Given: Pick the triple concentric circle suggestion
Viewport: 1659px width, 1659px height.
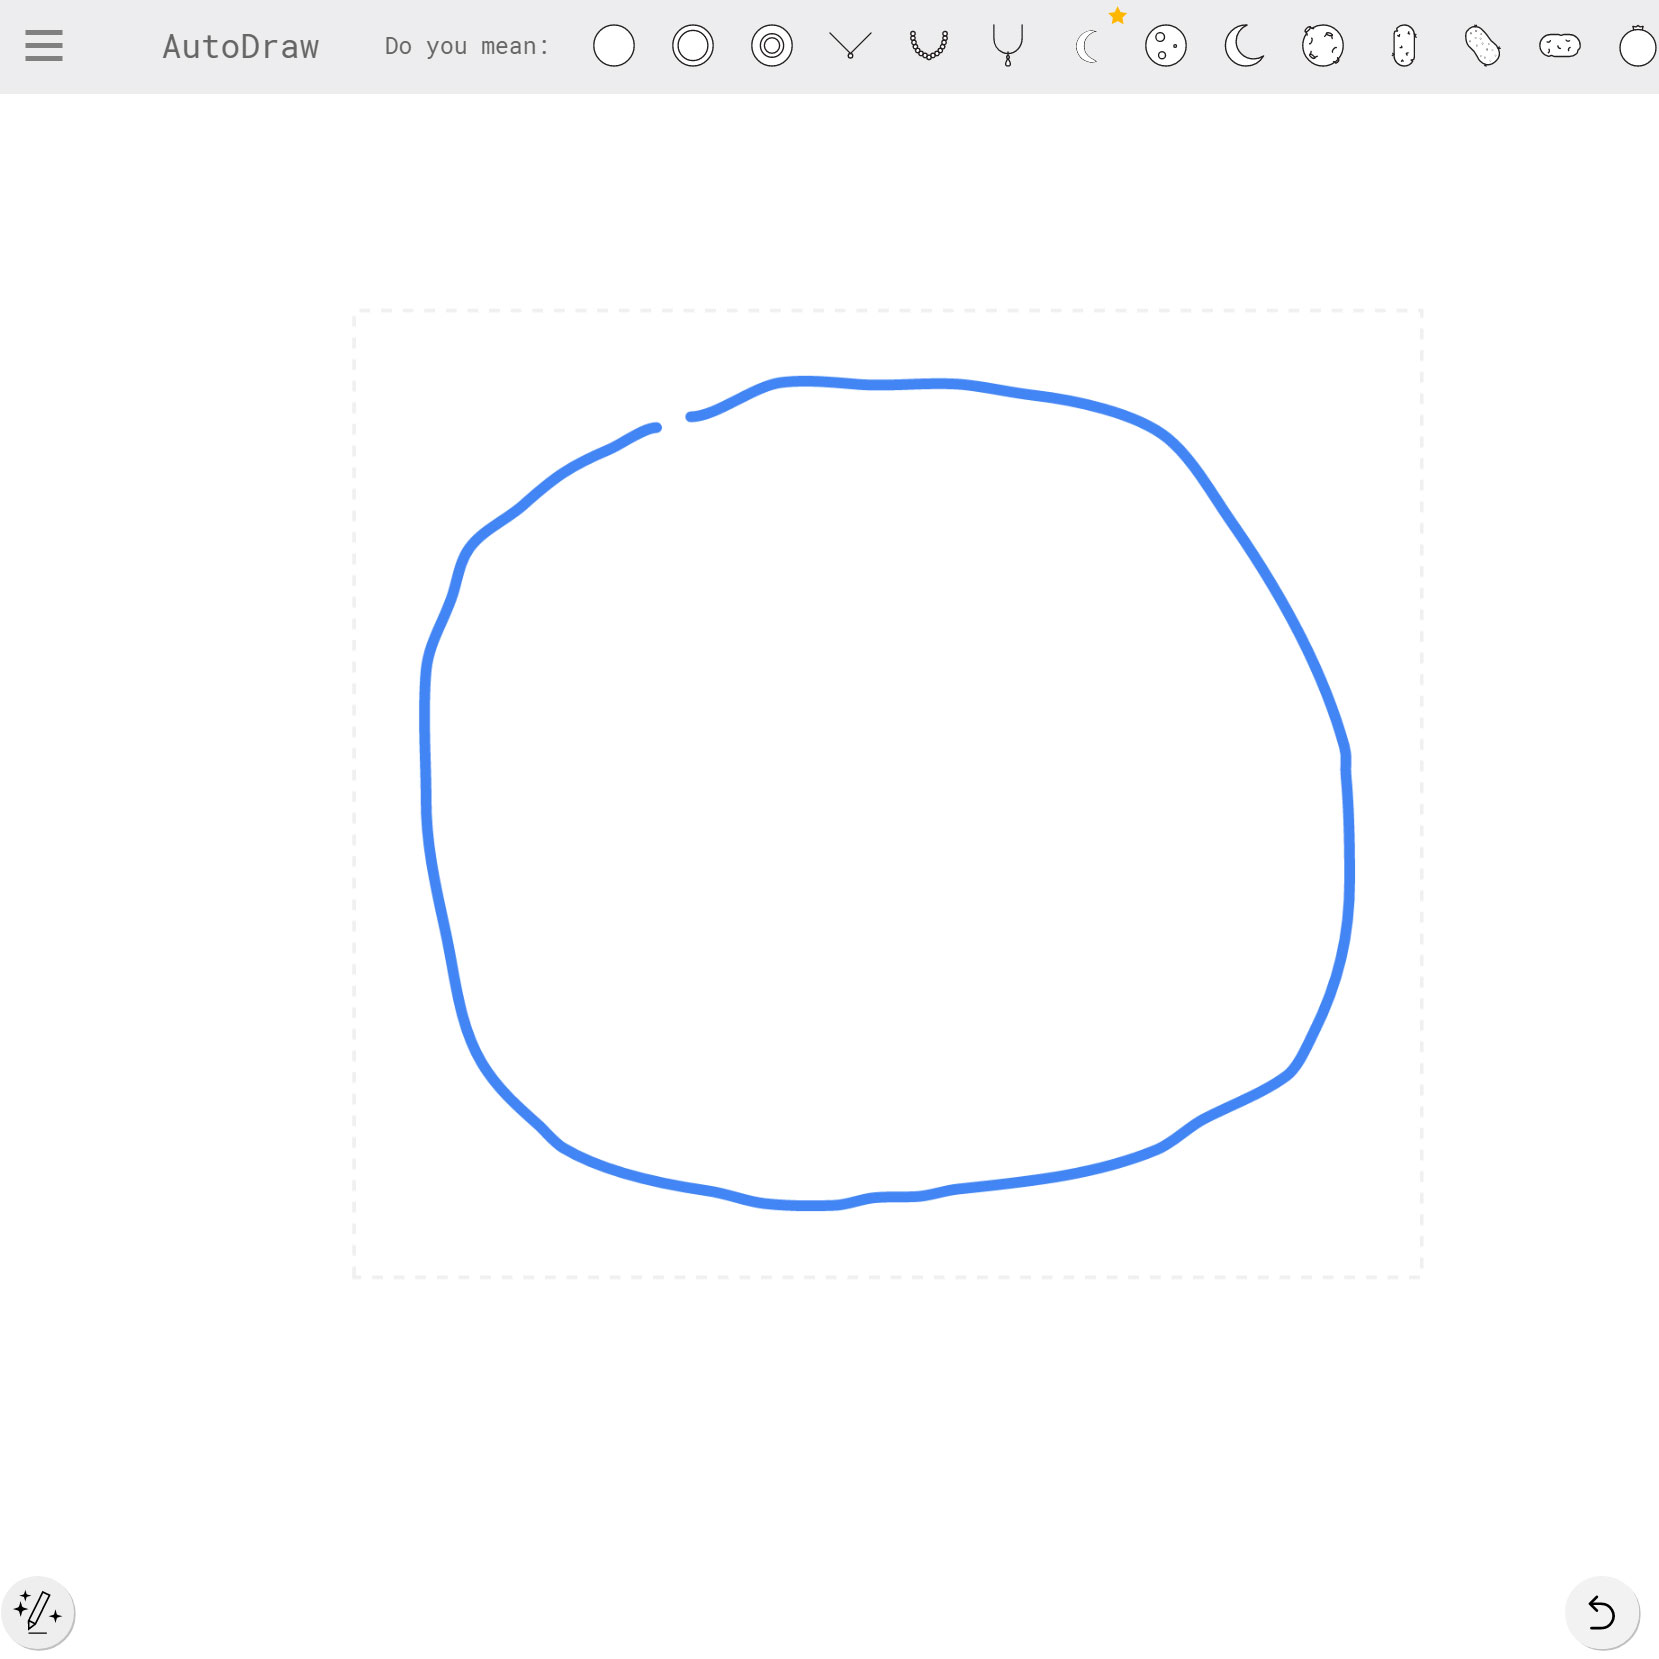Looking at the screenshot, I should (771, 46).
